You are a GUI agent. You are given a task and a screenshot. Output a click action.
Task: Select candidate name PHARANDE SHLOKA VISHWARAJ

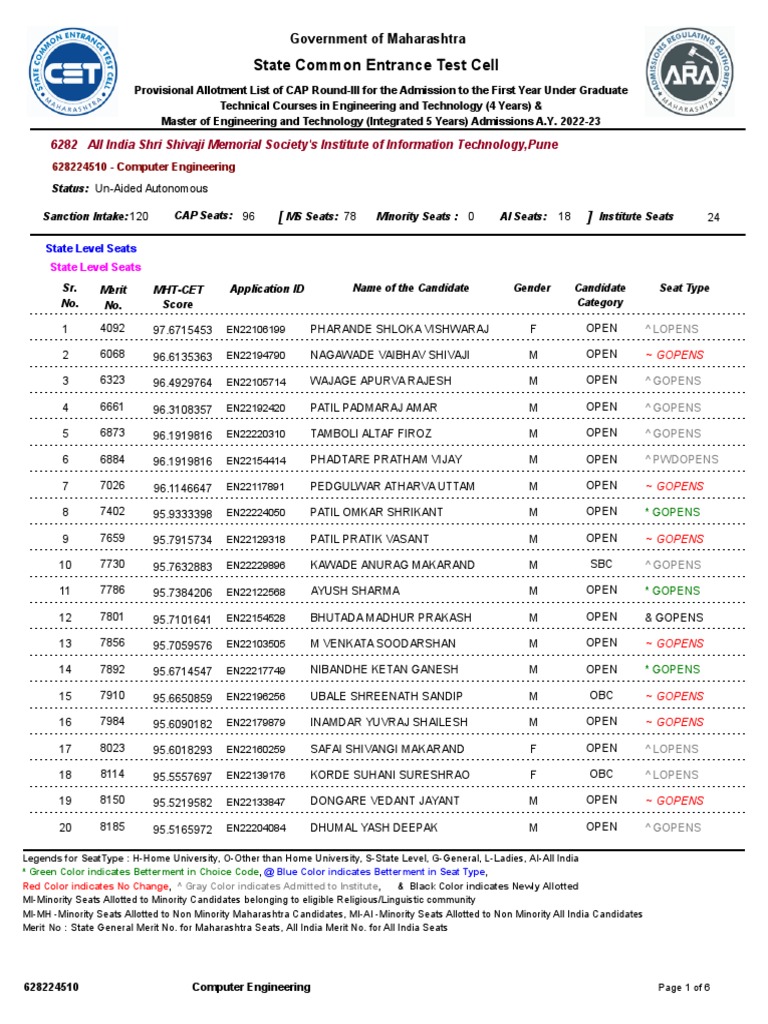[x=399, y=328]
